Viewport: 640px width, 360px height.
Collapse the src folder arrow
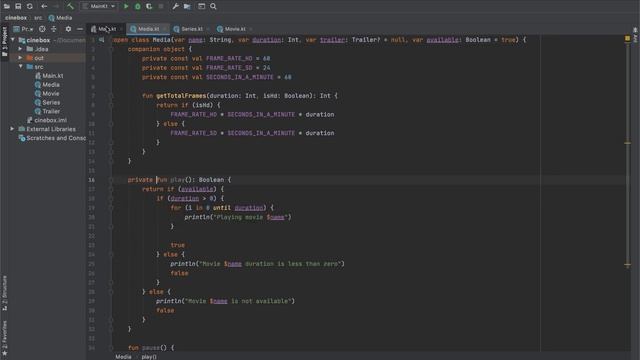click(x=20, y=67)
